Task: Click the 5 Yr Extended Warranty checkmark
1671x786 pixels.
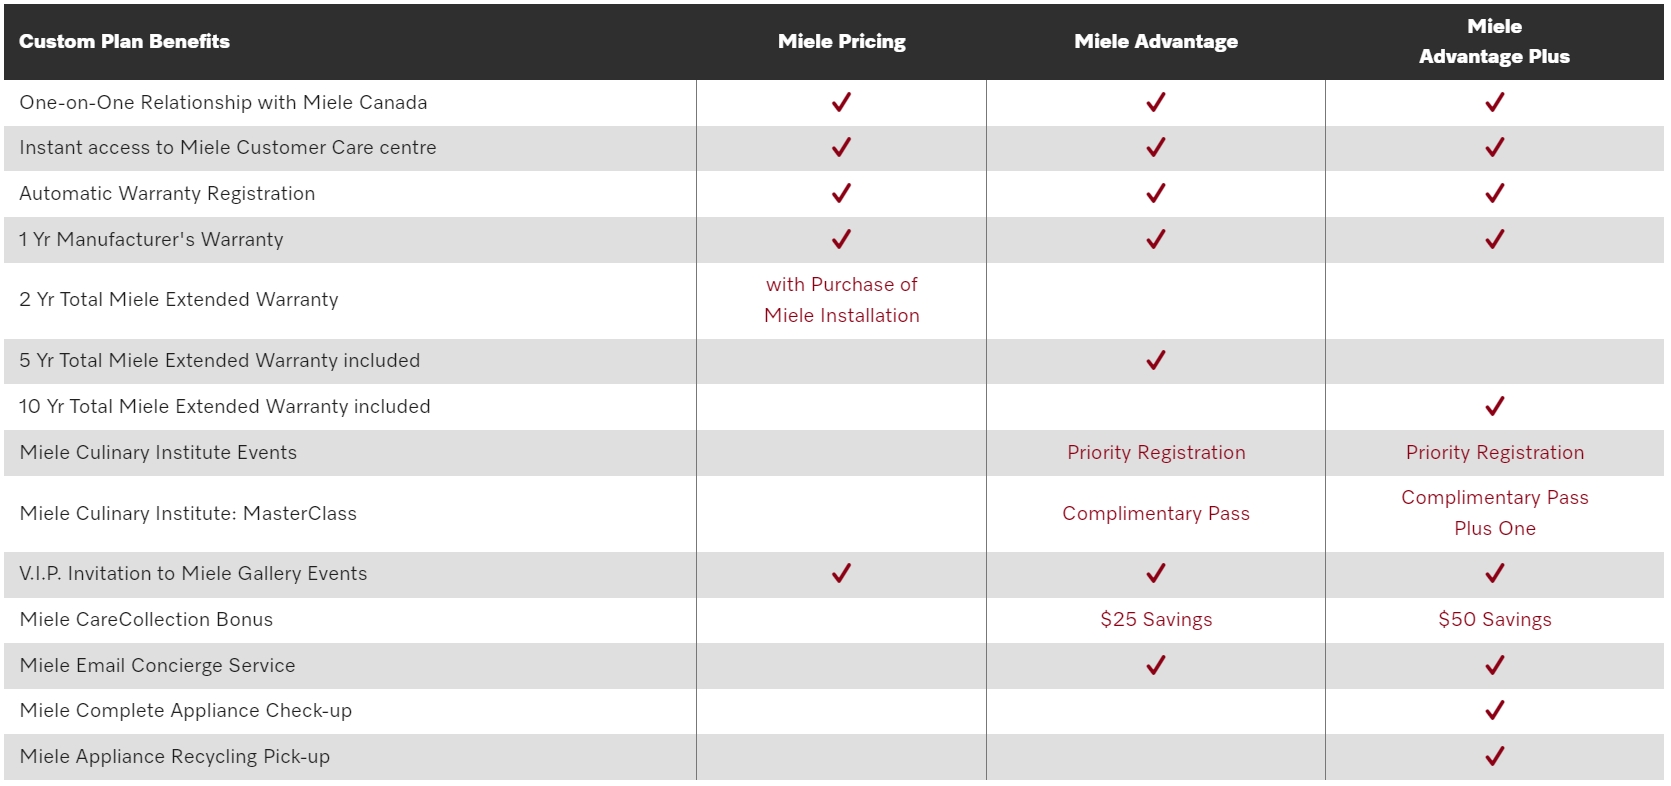Action: (1156, 360)
